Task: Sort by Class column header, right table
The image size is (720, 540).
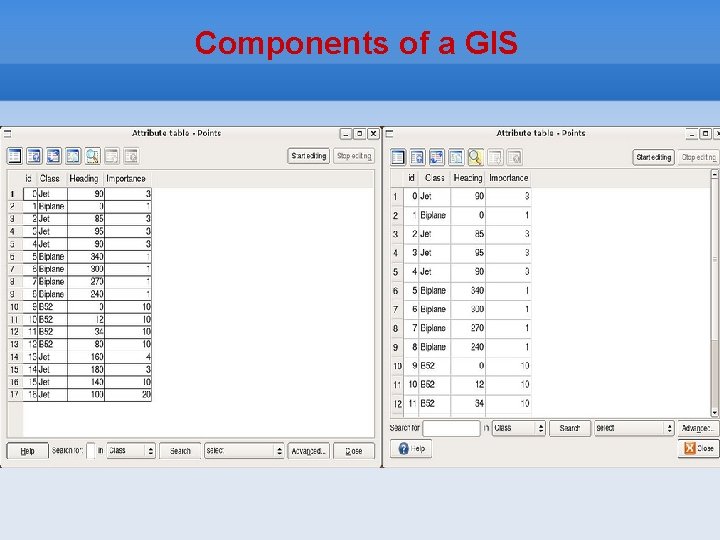Action: click(x=434, y=178)
